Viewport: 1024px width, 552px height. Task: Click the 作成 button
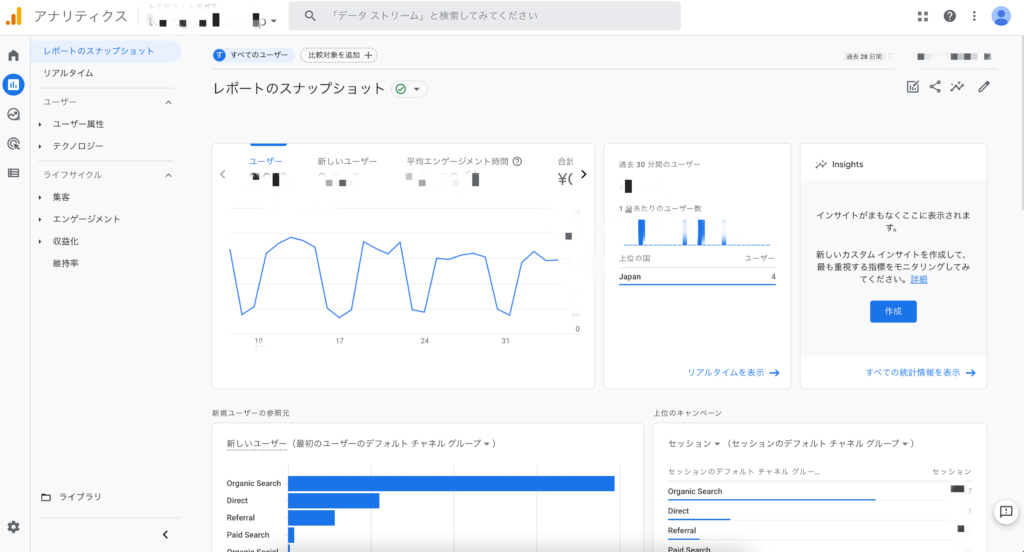(x=893, y=312)
